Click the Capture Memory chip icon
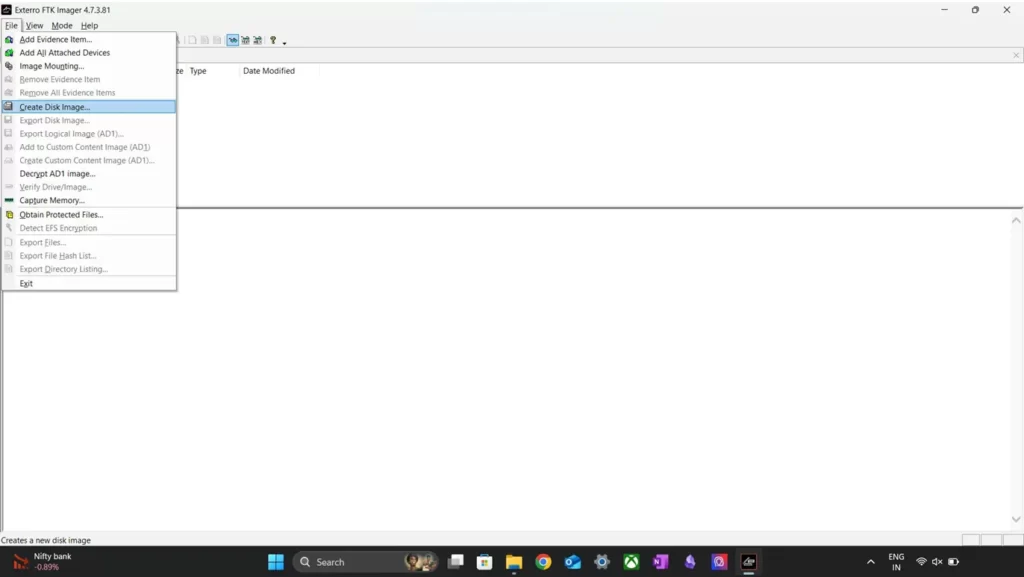 (9, 201)
